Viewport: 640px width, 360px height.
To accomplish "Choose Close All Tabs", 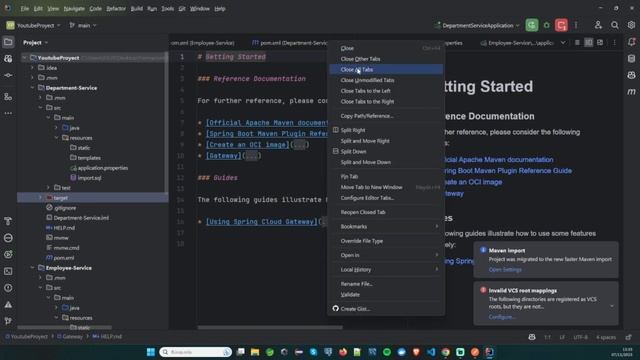I will tap(386, 69).
